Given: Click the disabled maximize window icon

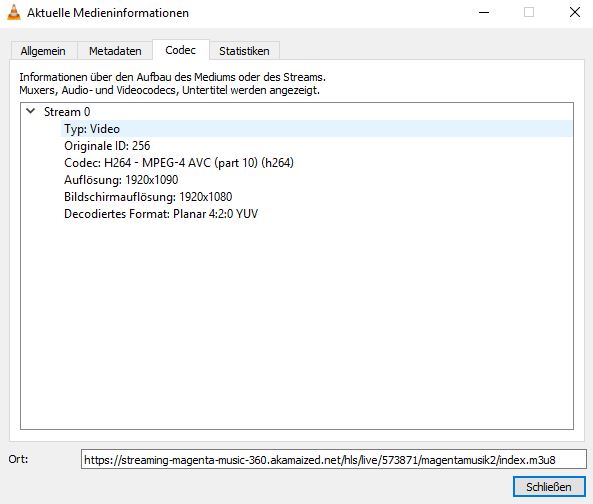Looking at the screenshot, I should 529,12.
